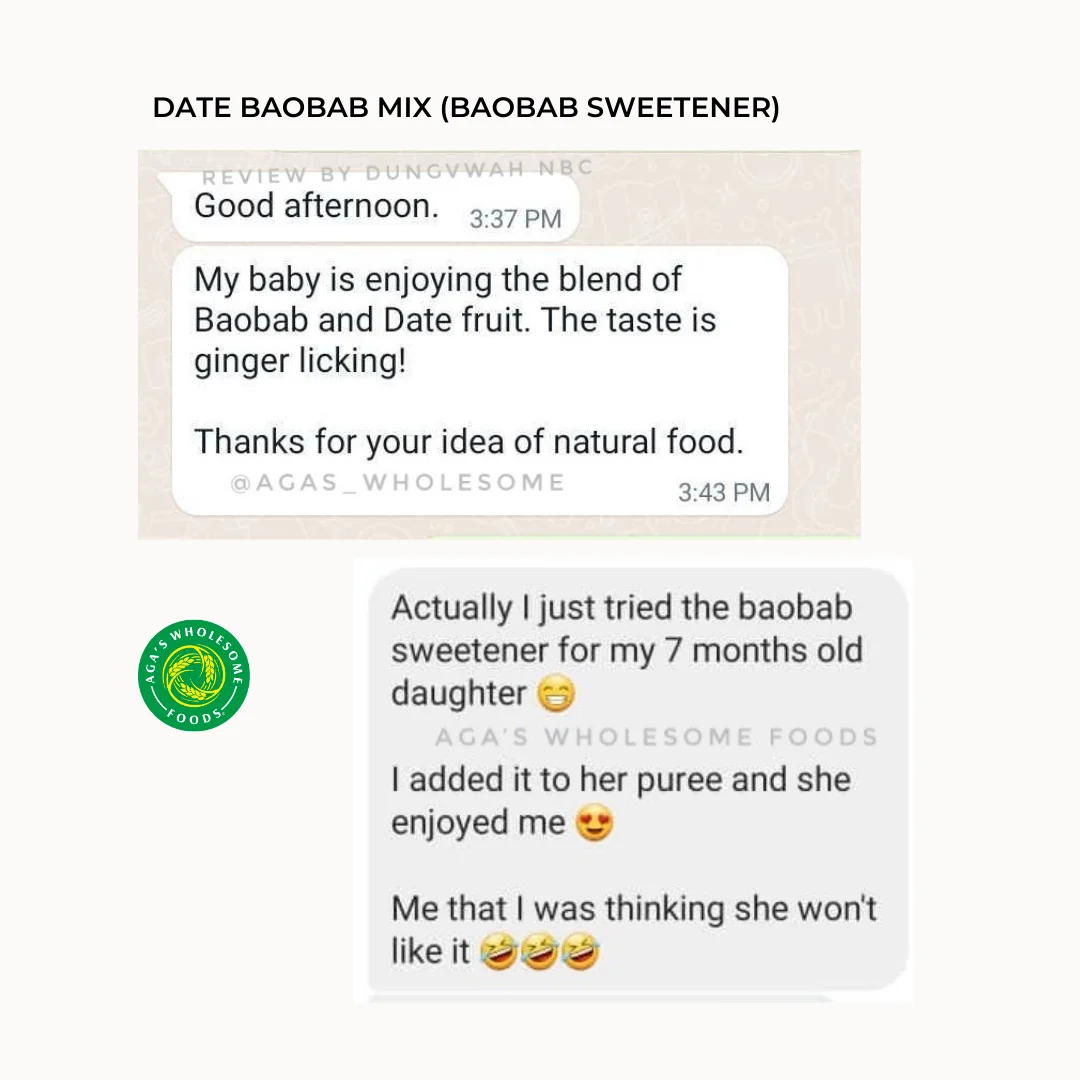The width and height of the screenshot is (1080, 1080).
Task: Select the Good afternoon message bubble
Action: tap(375, 207)
